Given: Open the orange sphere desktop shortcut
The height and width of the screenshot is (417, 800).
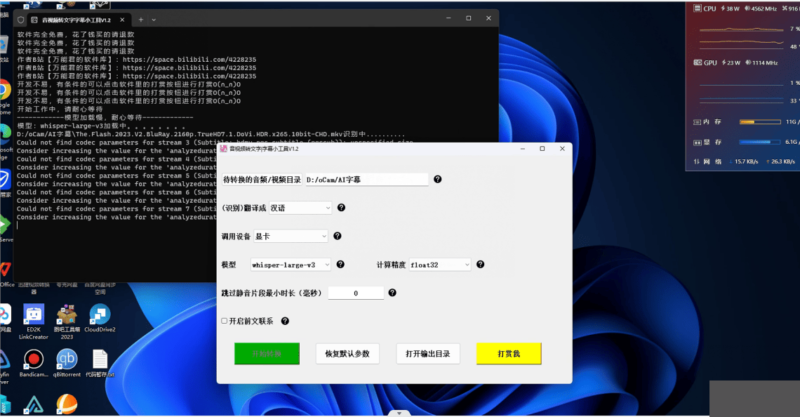Looking at the screenshot, I should pyautogui.click(x=67, y=404).
